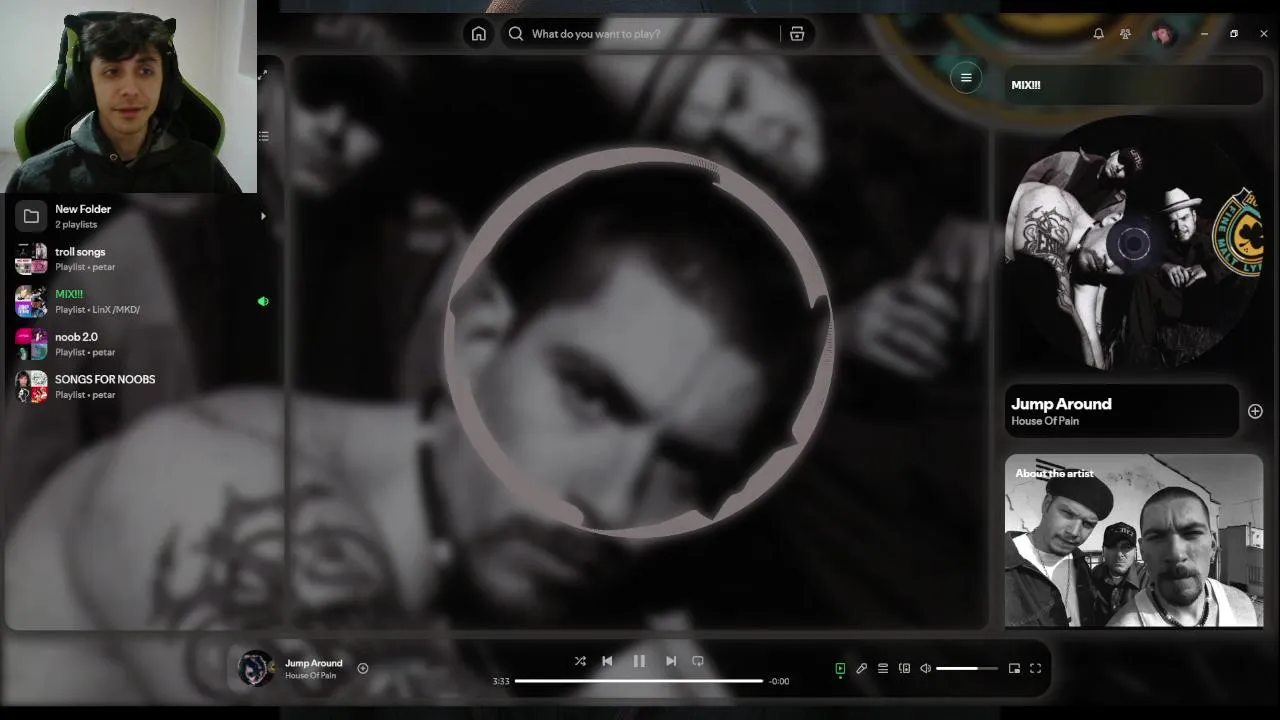Add Jump Around to Liked Songs from panel
1280x720 pixels.
coord(1255,411)
